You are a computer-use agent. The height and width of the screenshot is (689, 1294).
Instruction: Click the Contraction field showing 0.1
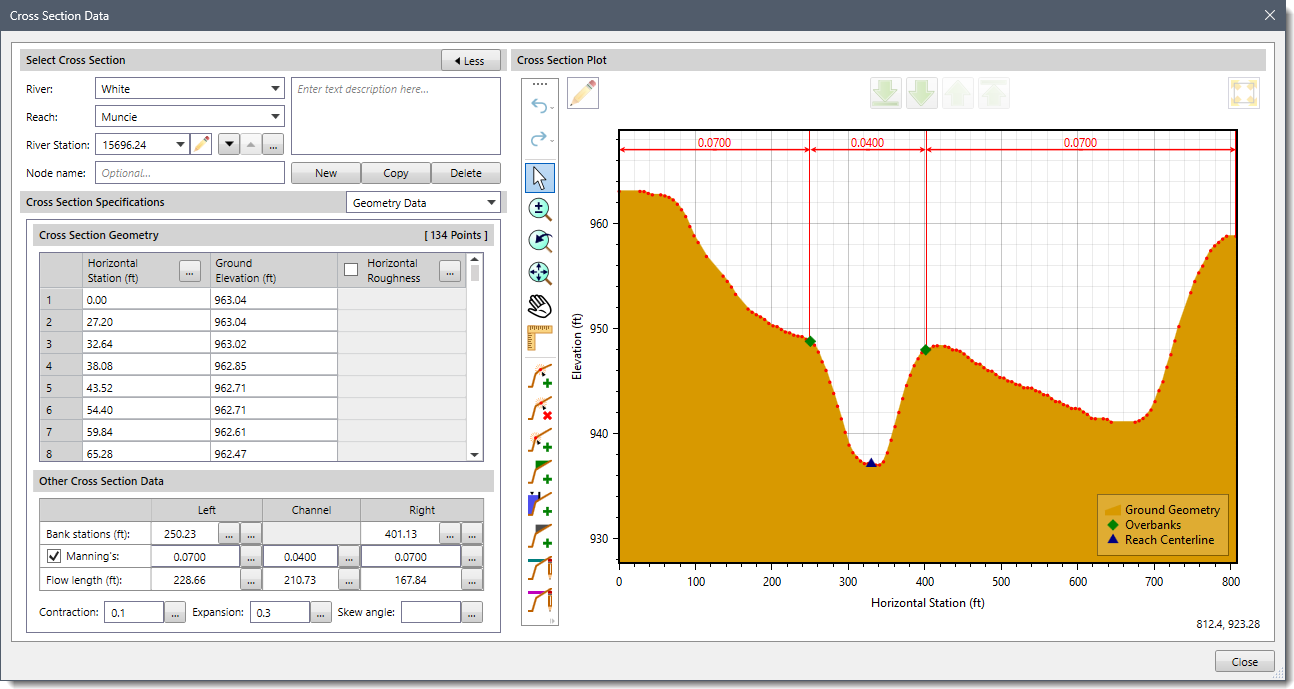[x=134, y=612]
